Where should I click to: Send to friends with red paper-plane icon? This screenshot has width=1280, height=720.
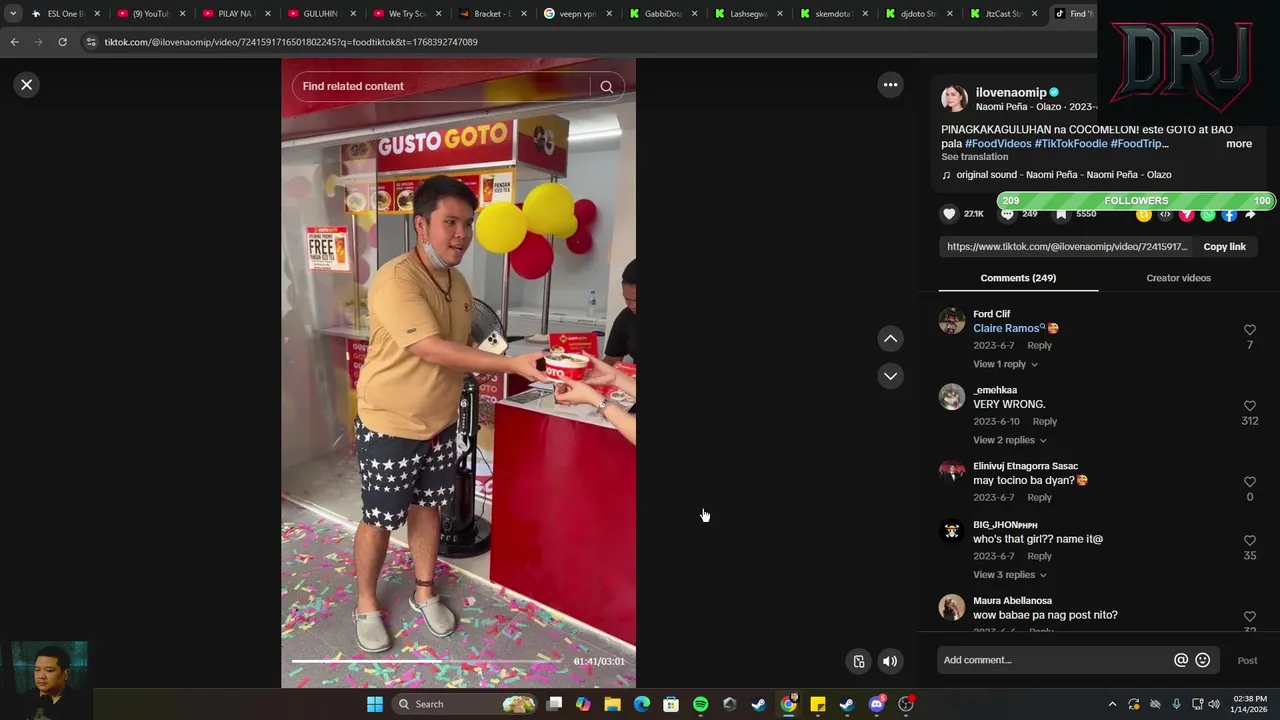(1186, 214)
